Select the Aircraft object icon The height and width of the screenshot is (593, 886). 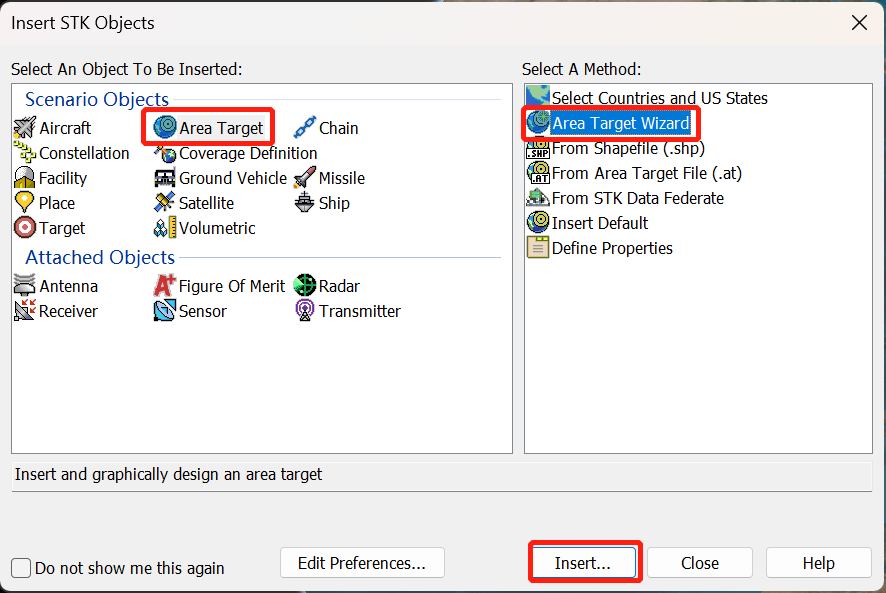pos(25,128)
